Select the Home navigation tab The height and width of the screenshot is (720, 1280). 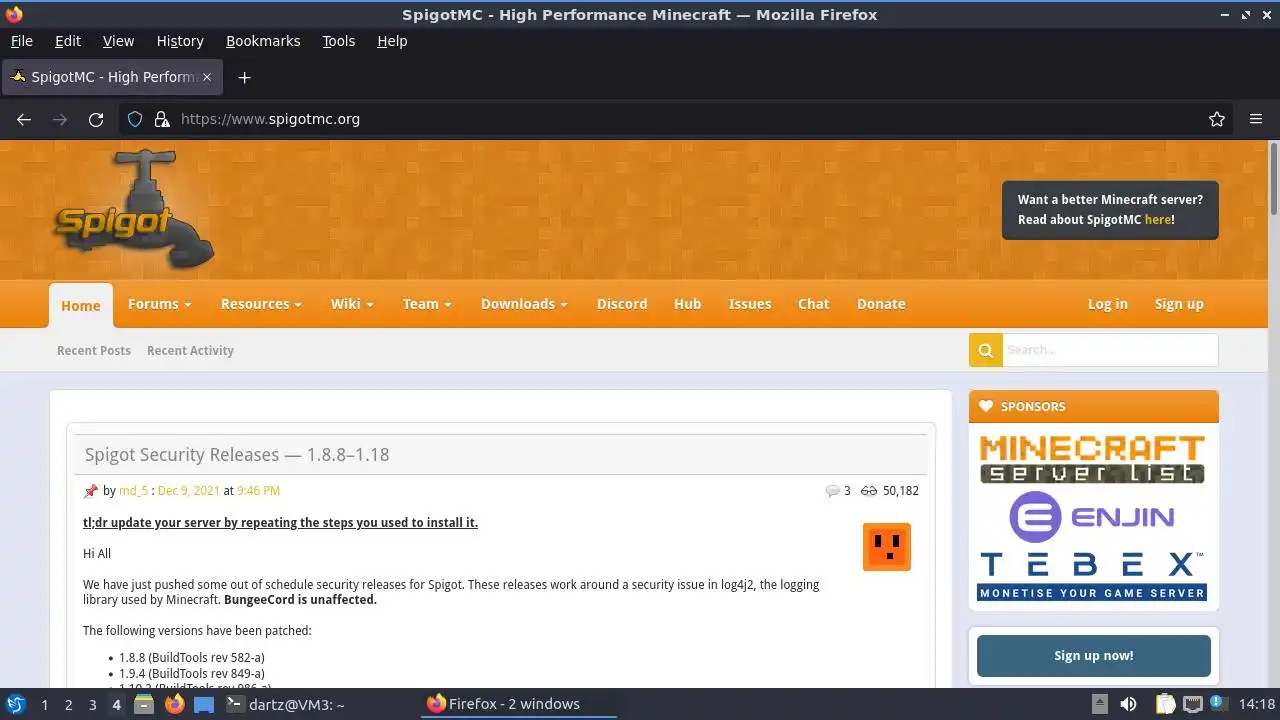point(81,305)
